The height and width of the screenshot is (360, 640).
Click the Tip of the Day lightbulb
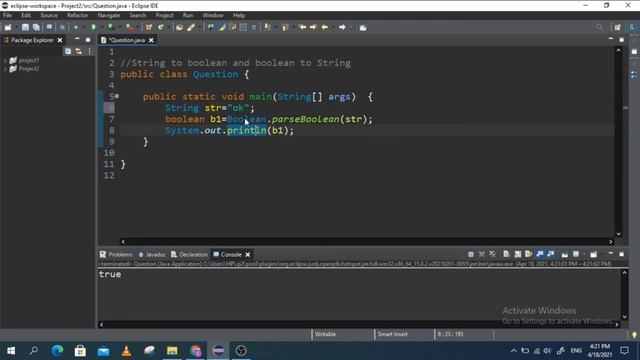pos(634,335)
